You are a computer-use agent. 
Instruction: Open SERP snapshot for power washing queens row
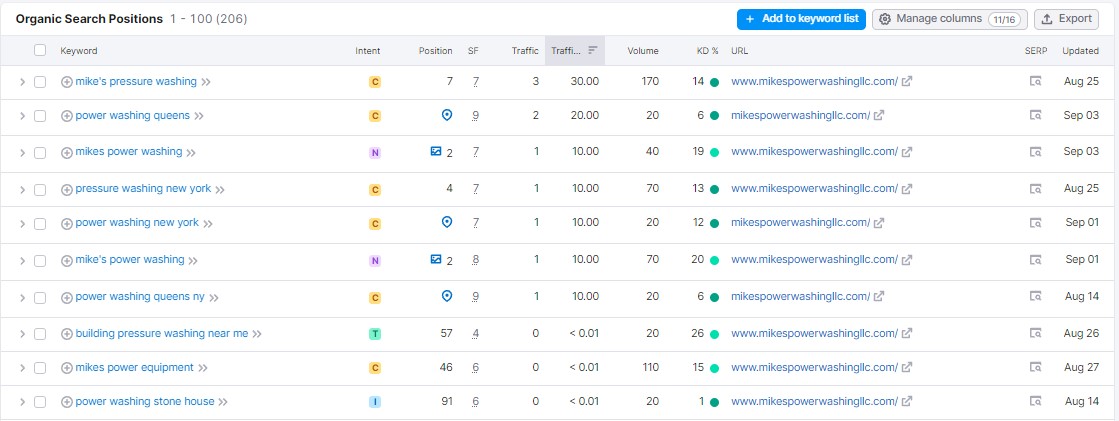coord(1036,115)
